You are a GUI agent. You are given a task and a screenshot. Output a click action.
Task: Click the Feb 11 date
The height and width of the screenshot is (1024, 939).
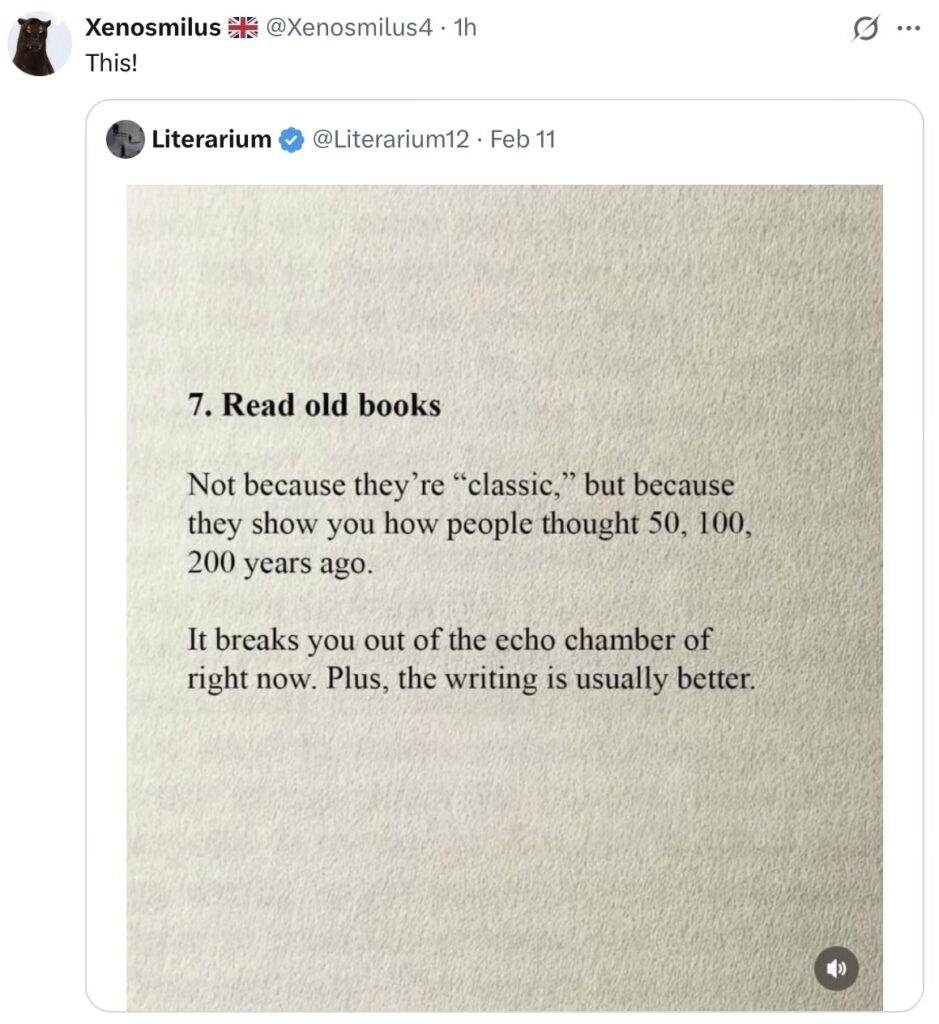pyautogui.click(x=522, y=139)
